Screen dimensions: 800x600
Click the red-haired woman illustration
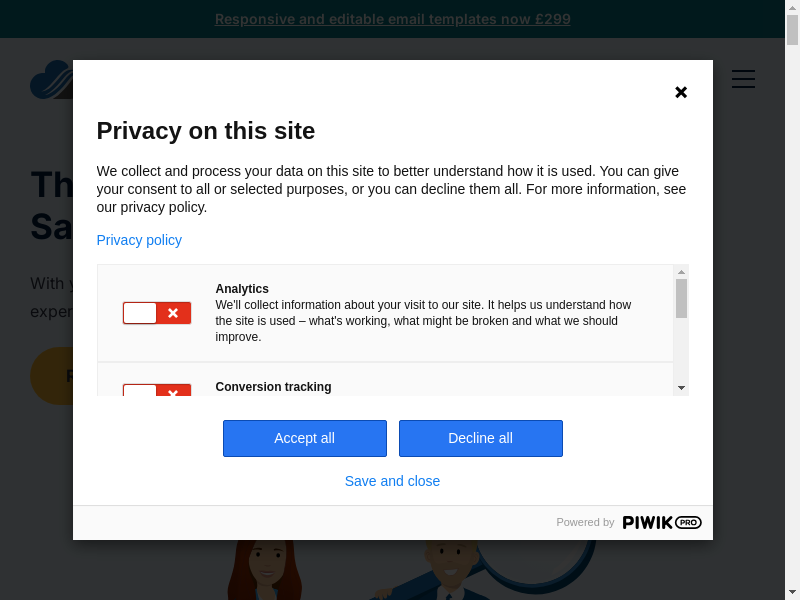point(265,570)
